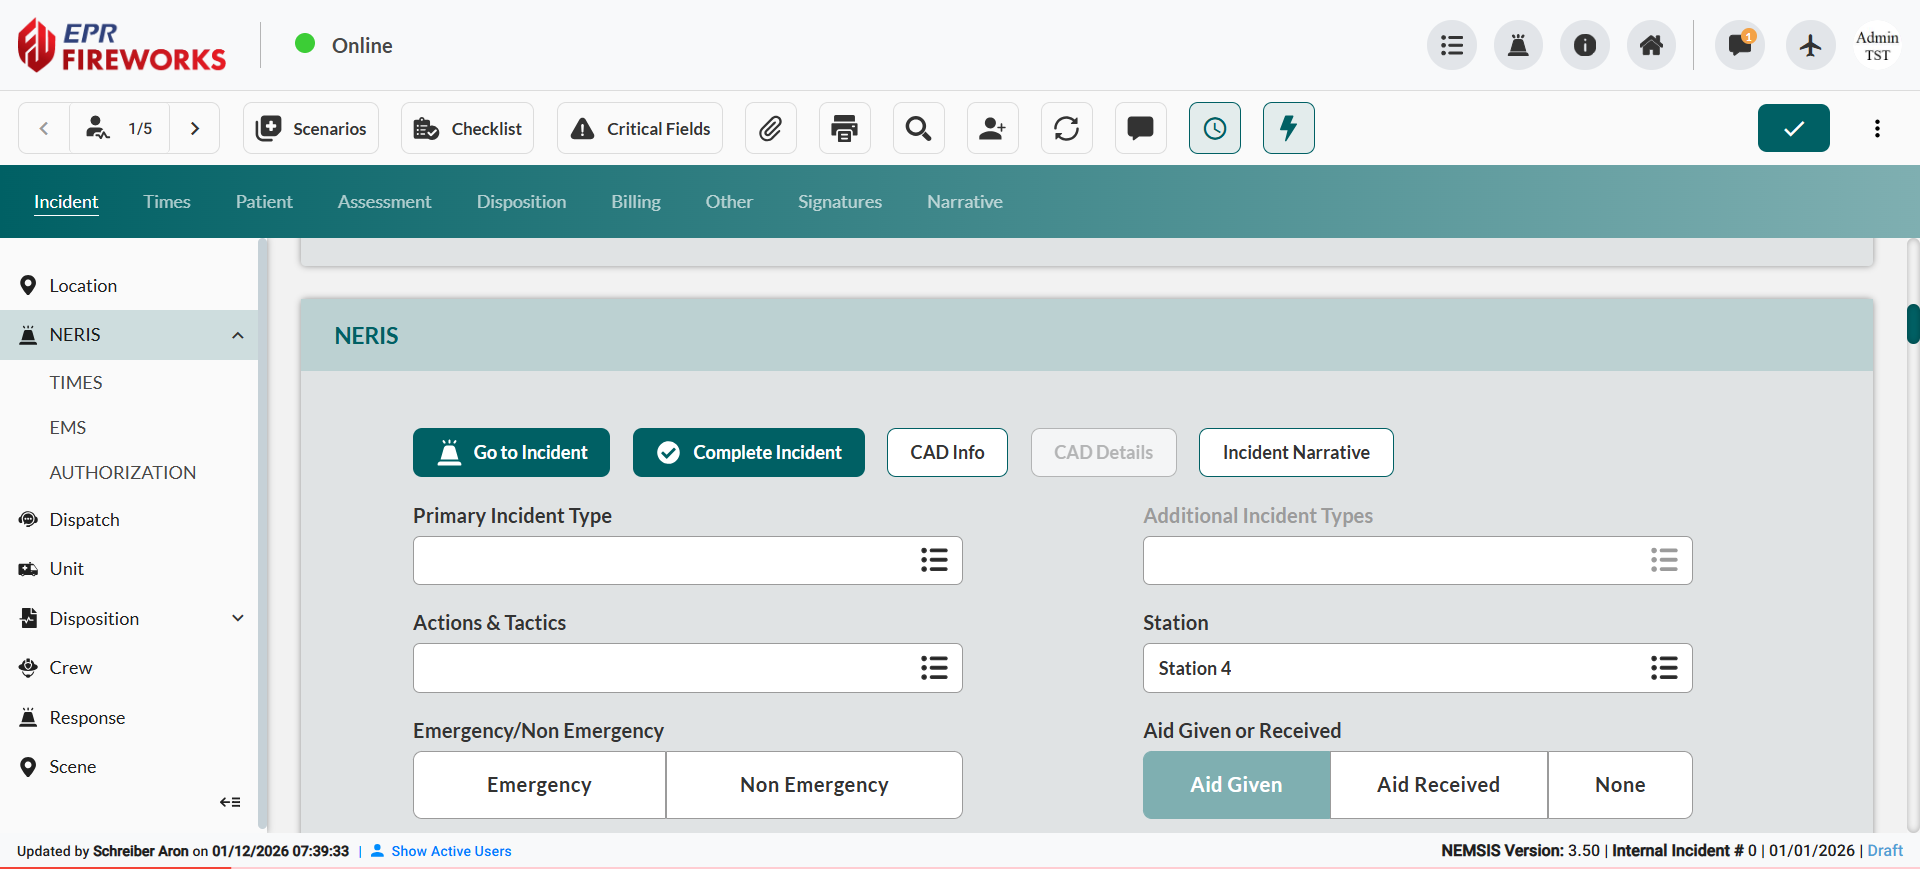
Task: Collapse the NERIS sidebar section
Action: point(238,335)
